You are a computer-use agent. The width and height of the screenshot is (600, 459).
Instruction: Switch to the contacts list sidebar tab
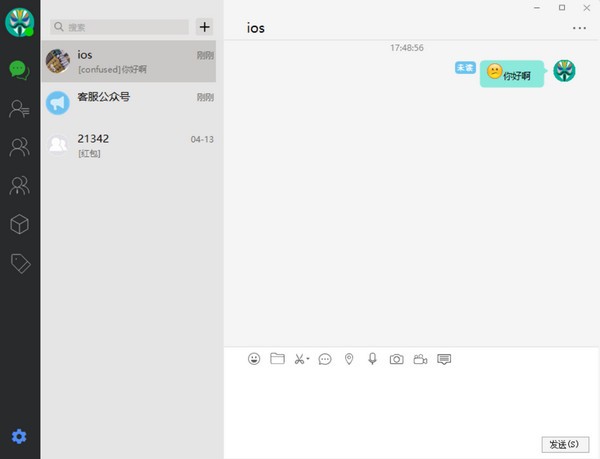[19, 109]
